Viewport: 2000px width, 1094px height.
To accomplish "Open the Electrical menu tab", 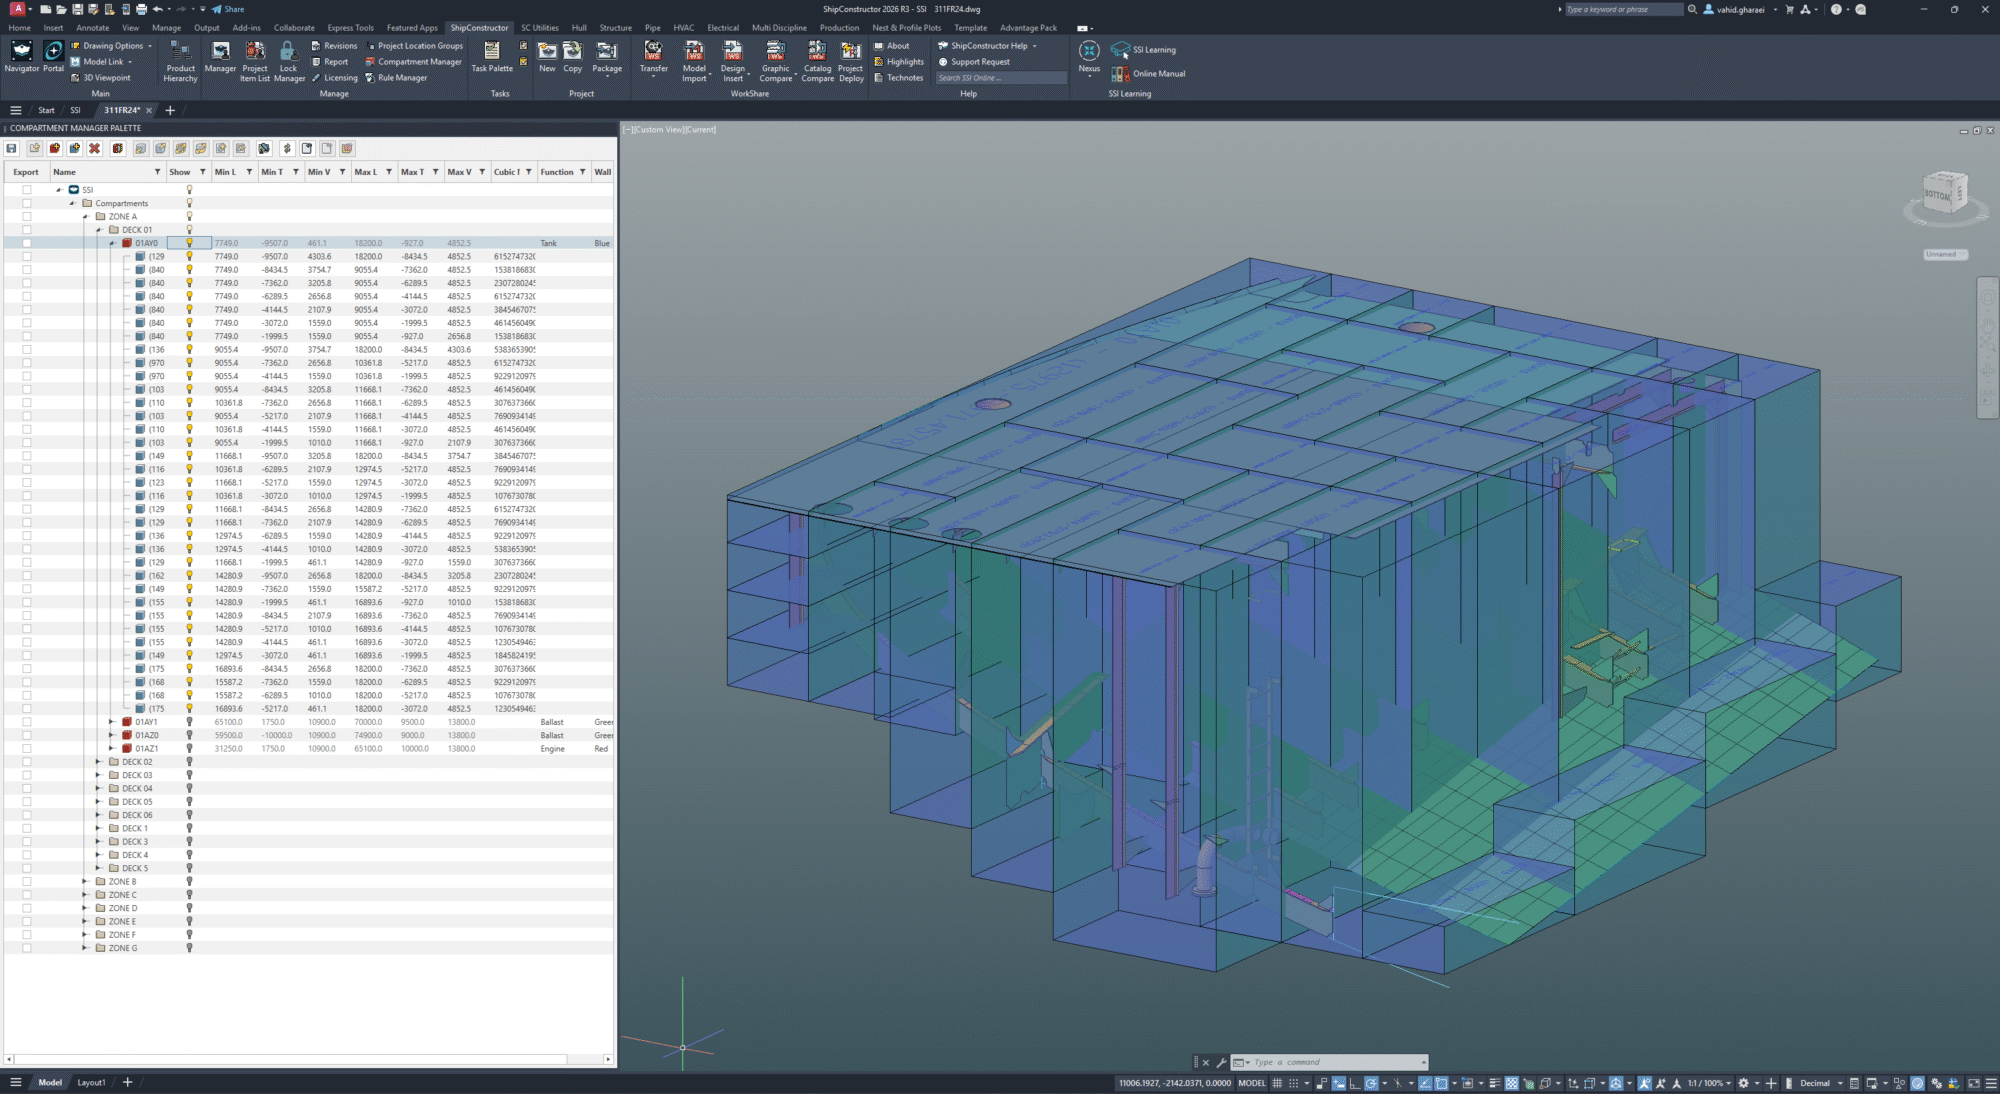I will pos(722,27).
